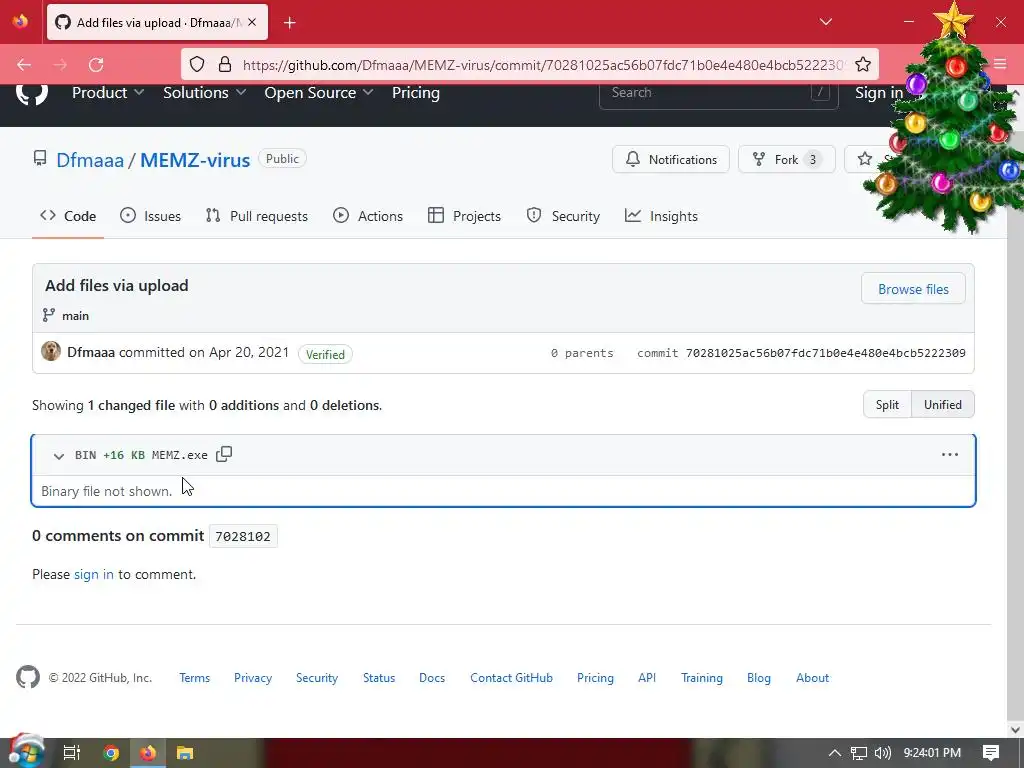The width and height of the screenshot is (1024, 768).
Task: Click the Browse files button
Action: tap(913, 289)
